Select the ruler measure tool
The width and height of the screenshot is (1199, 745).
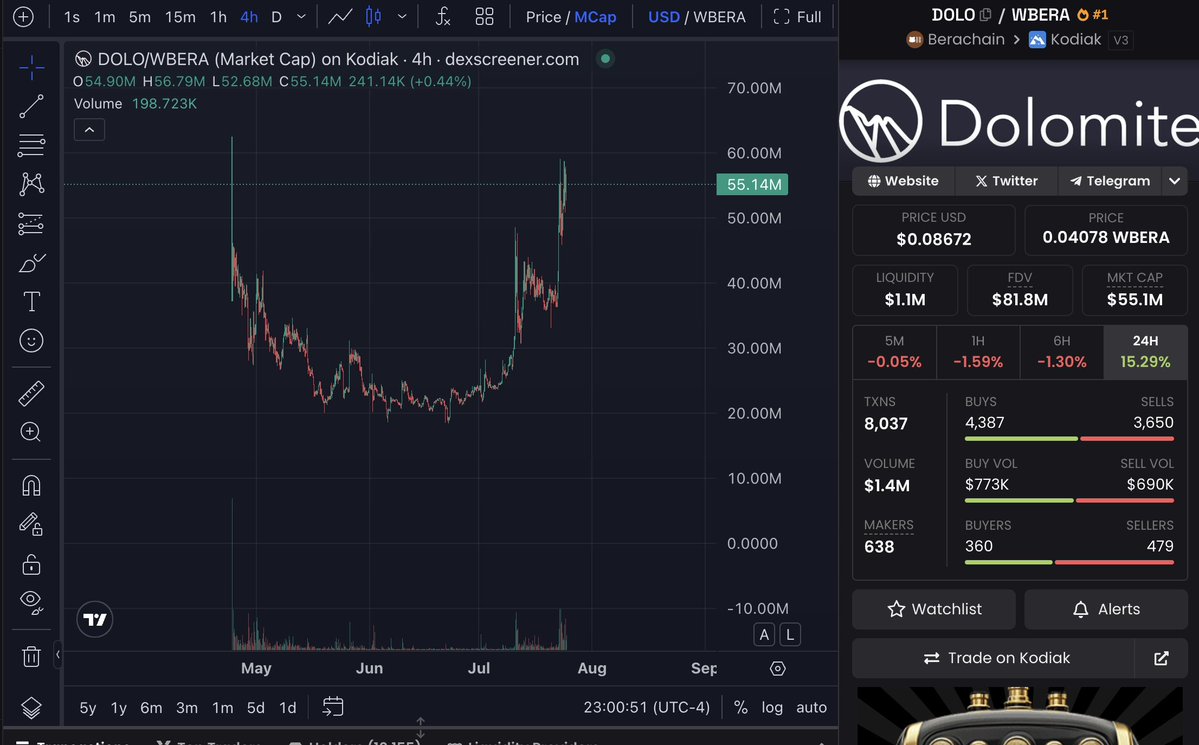[x=31, y=393]
